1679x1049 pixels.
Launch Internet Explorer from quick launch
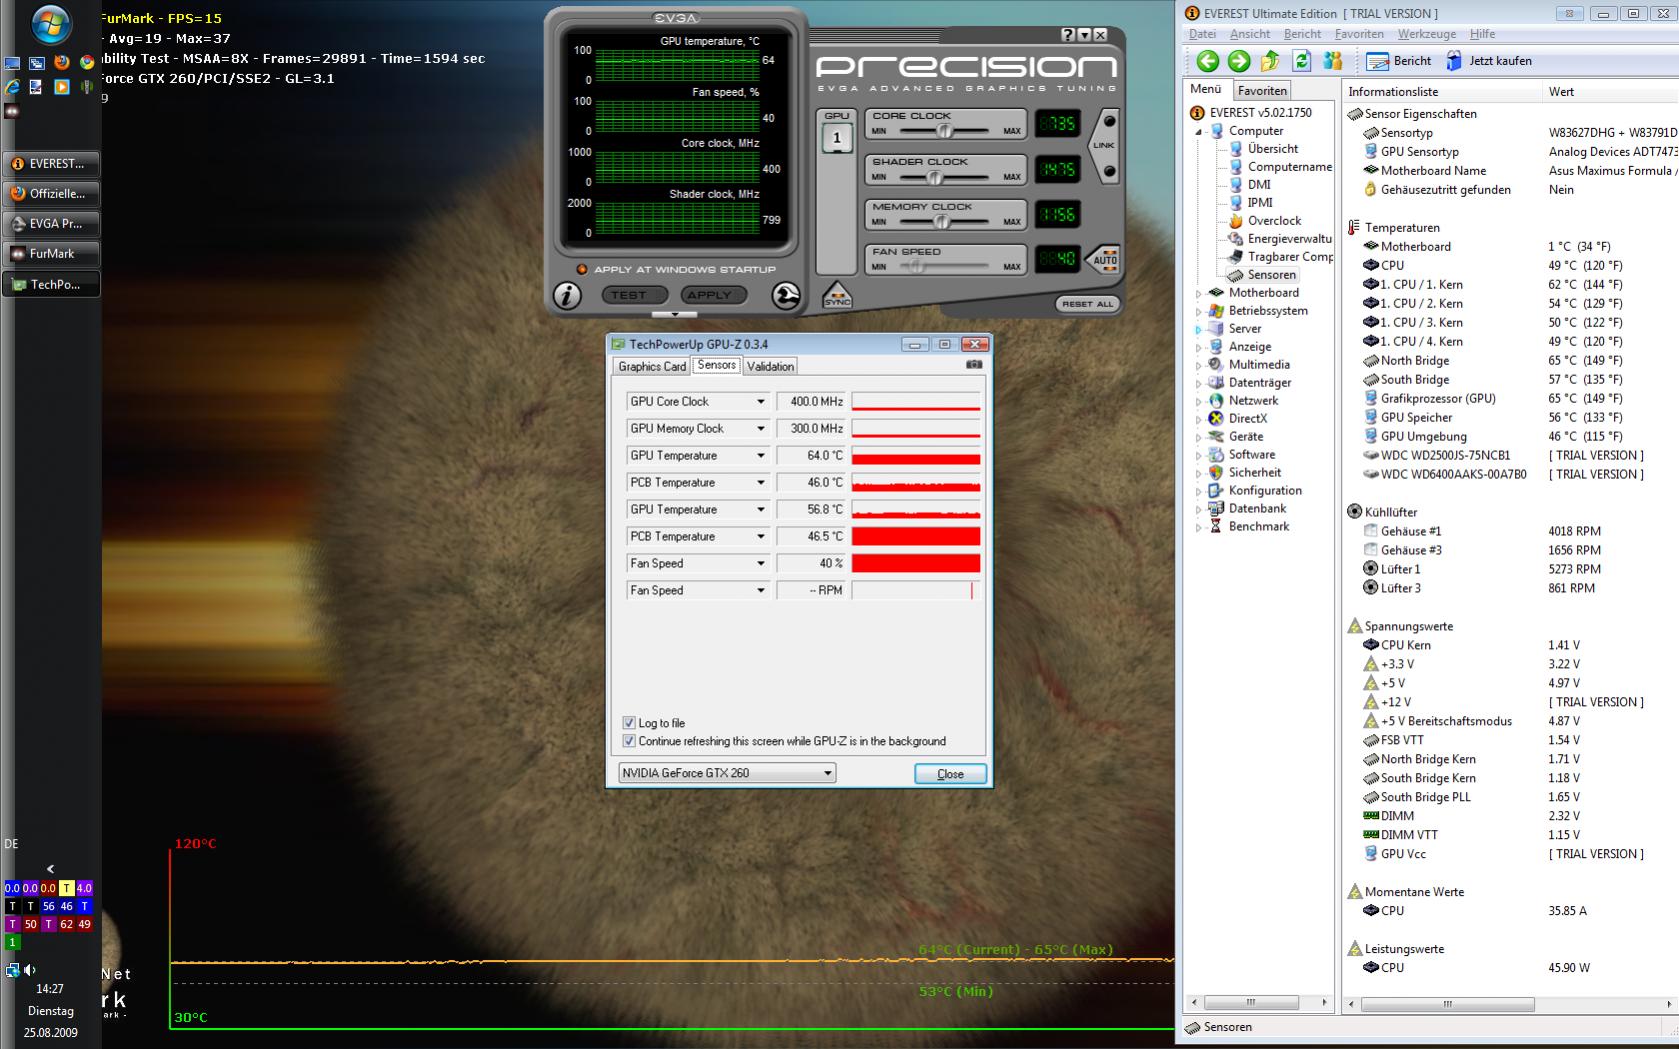point(12,87)
